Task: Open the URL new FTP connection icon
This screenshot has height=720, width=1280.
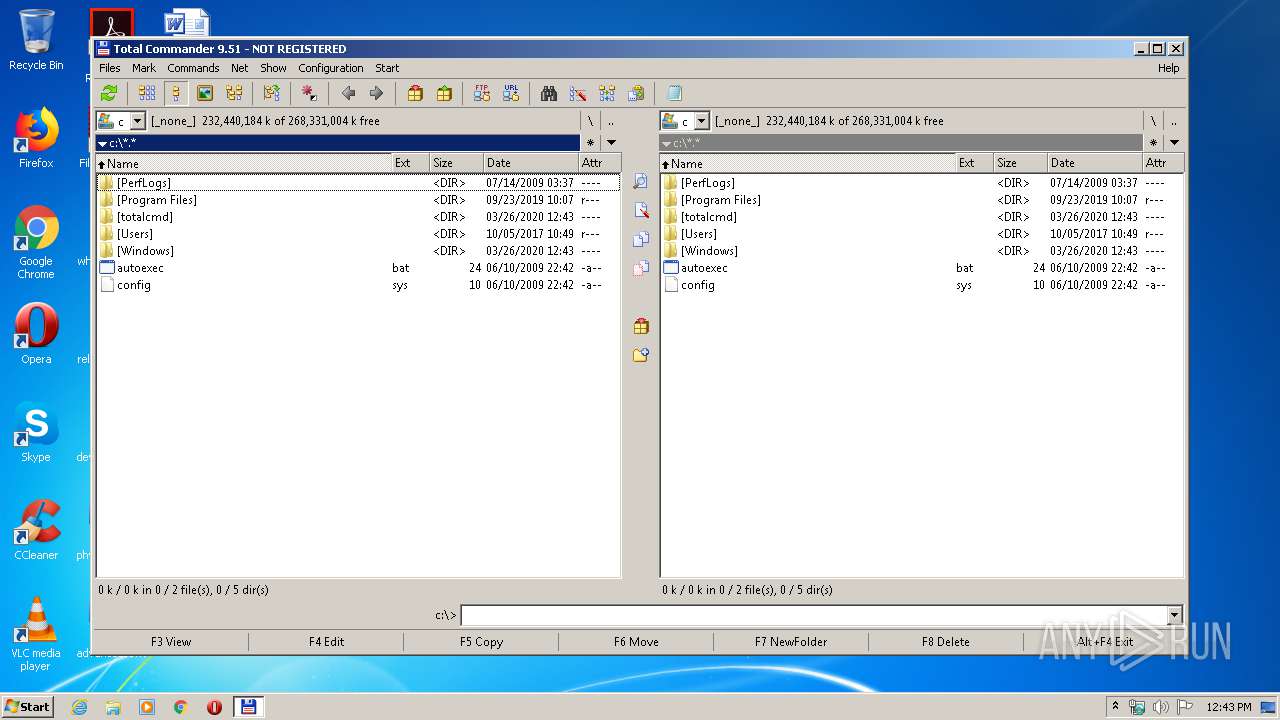Action: [511, 93]
